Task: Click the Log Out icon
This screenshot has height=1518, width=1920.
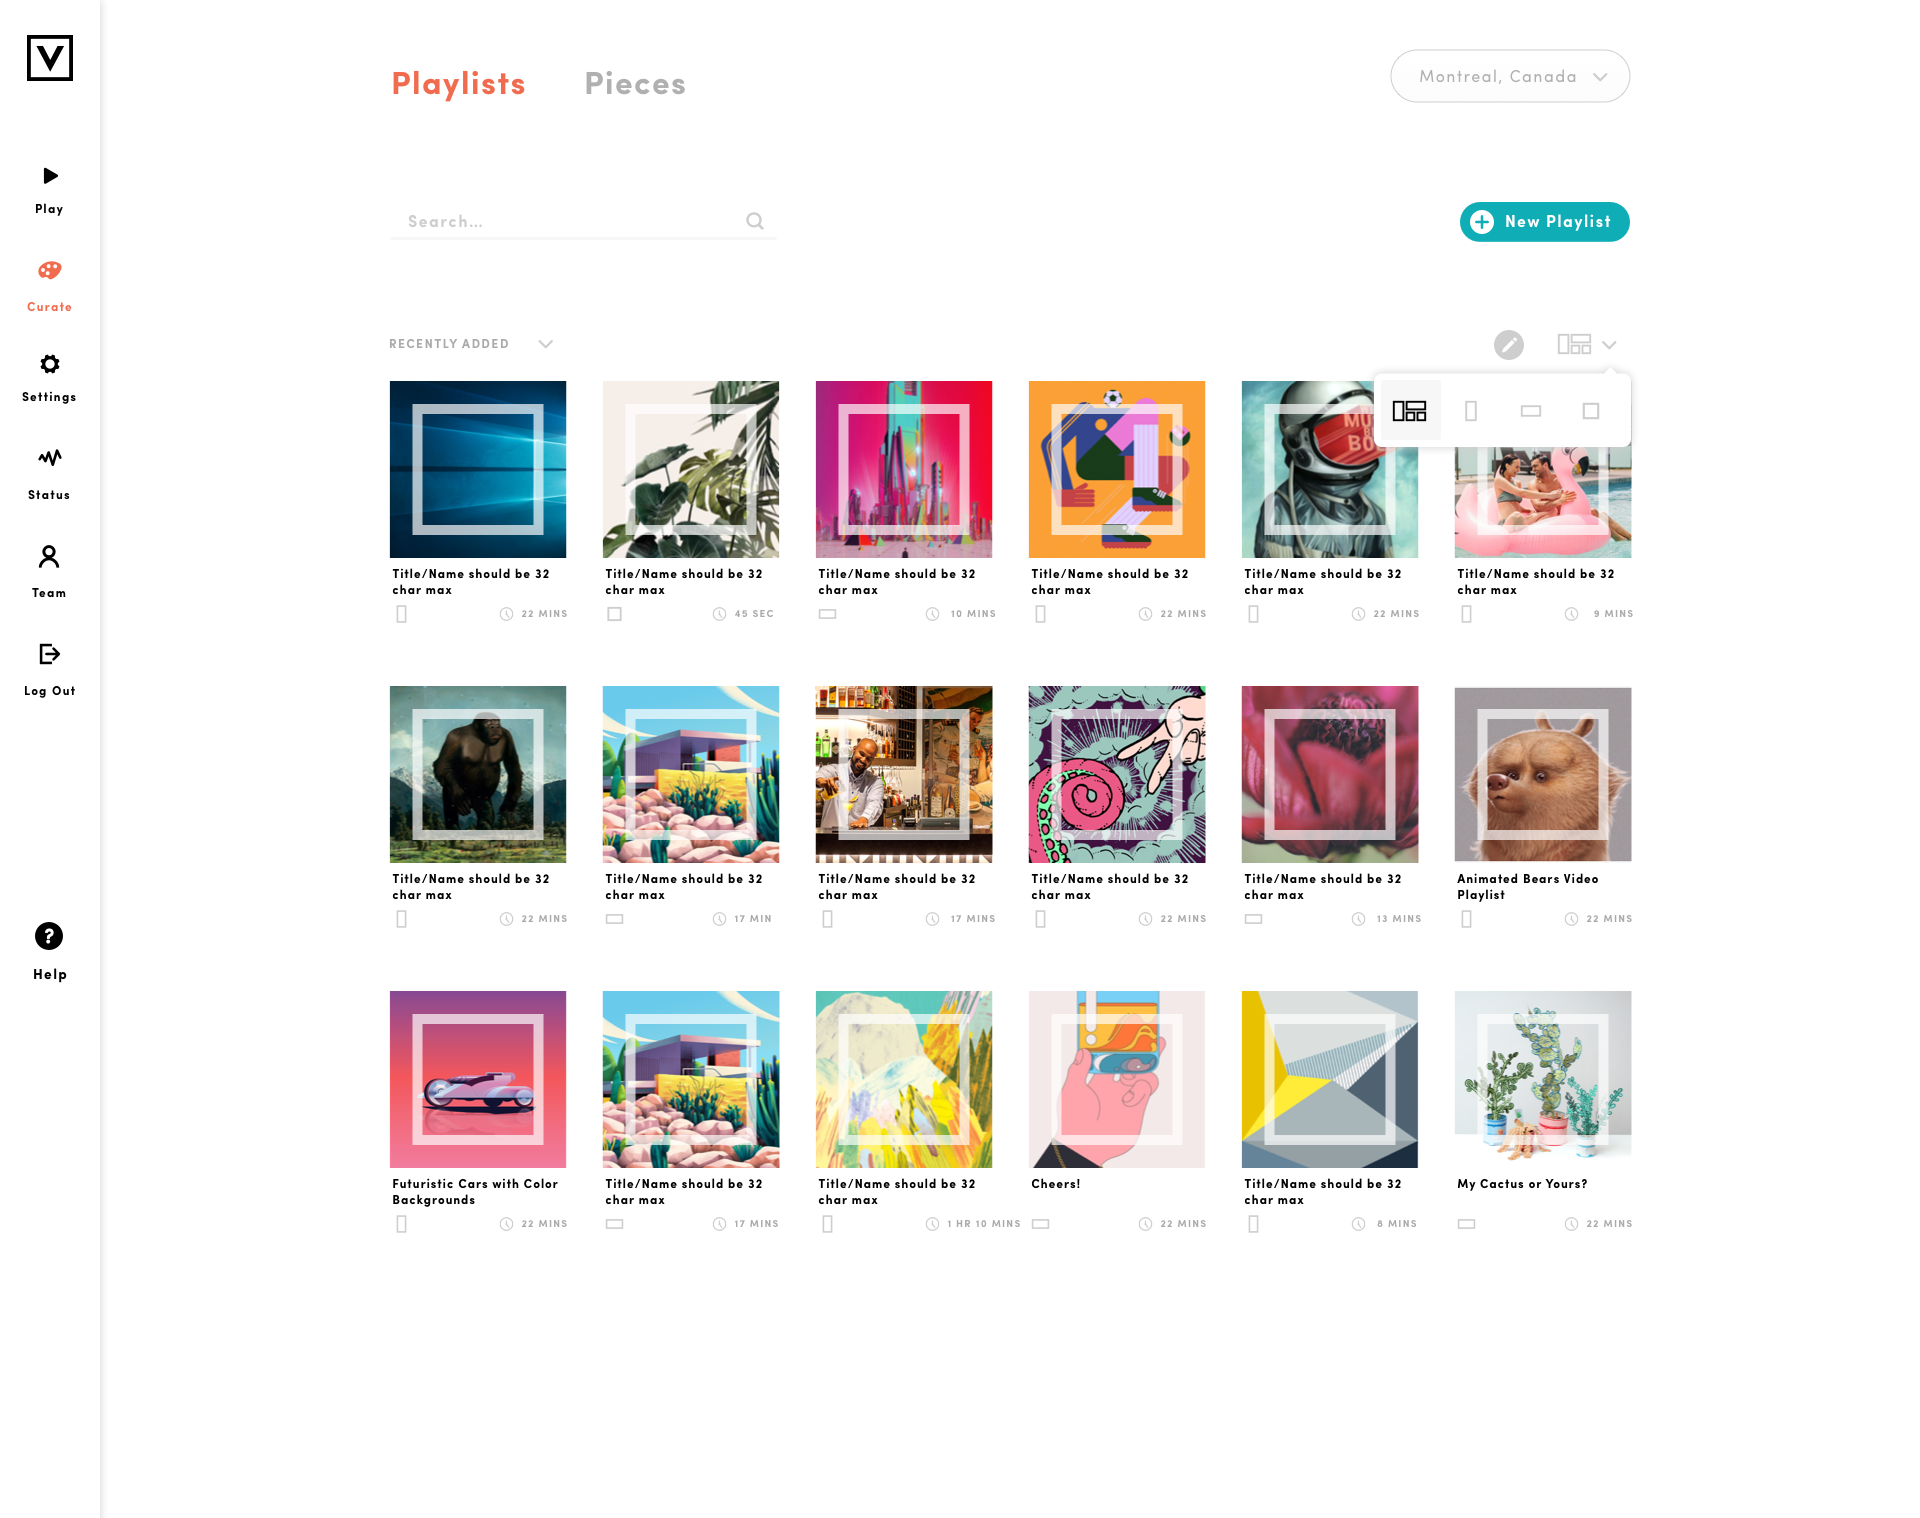Action: (x=49, y=654)
